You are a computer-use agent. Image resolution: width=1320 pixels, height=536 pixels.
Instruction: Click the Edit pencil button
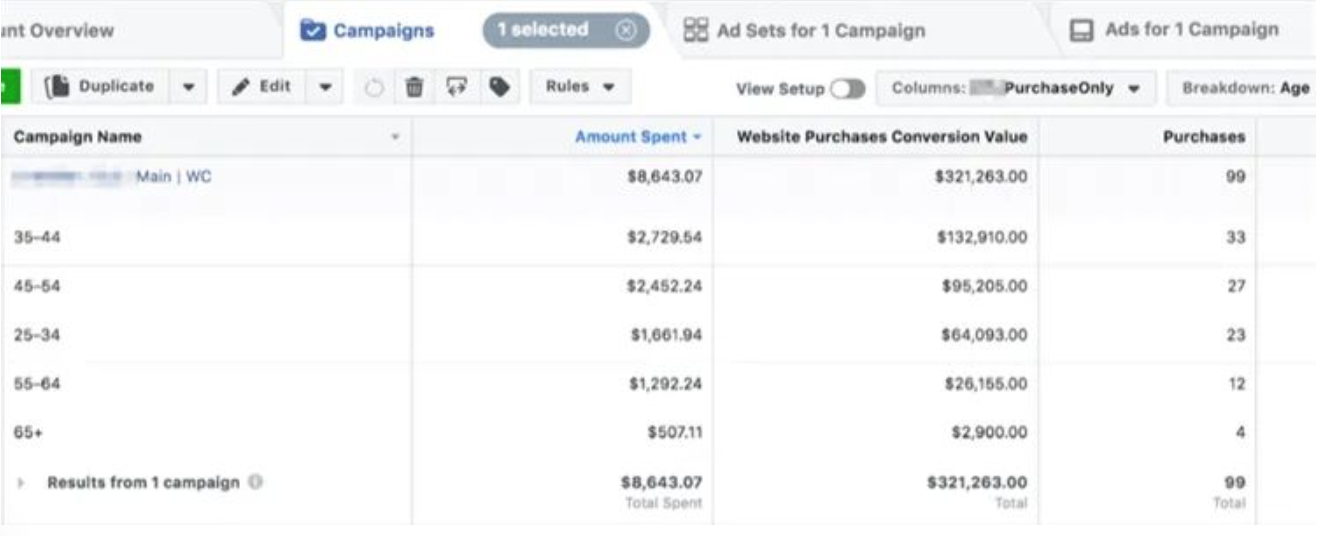(262, 87)
